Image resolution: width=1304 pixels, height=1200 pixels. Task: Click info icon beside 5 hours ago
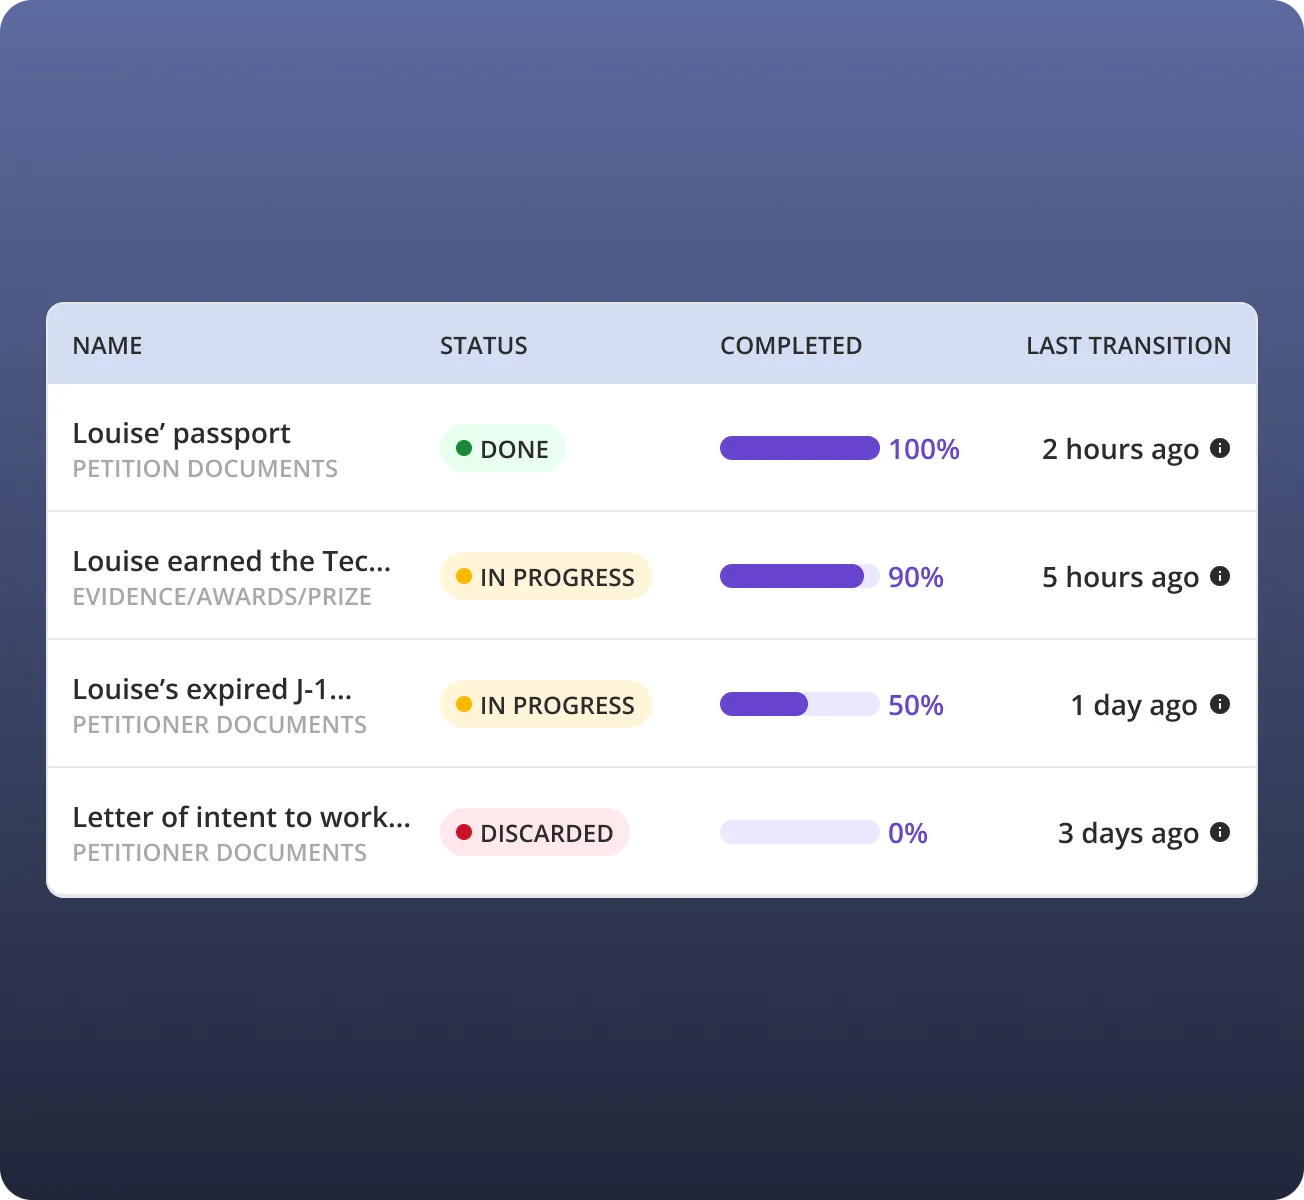[x=1220, y=576]
